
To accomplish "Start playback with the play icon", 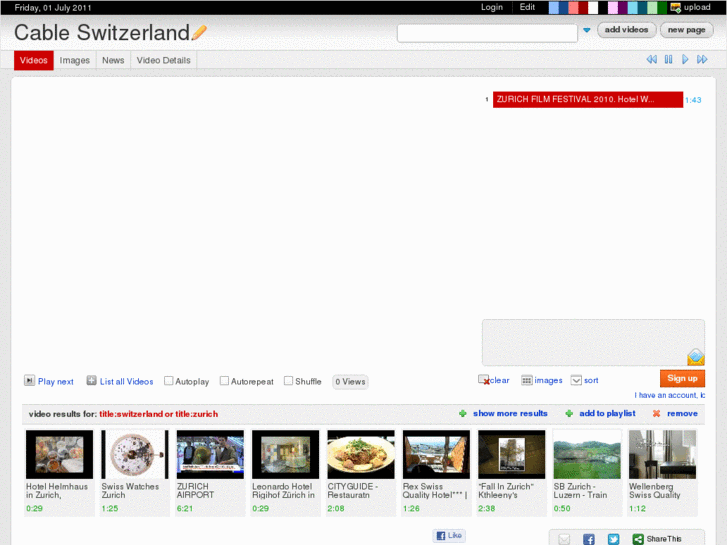I will coord(685,59).
